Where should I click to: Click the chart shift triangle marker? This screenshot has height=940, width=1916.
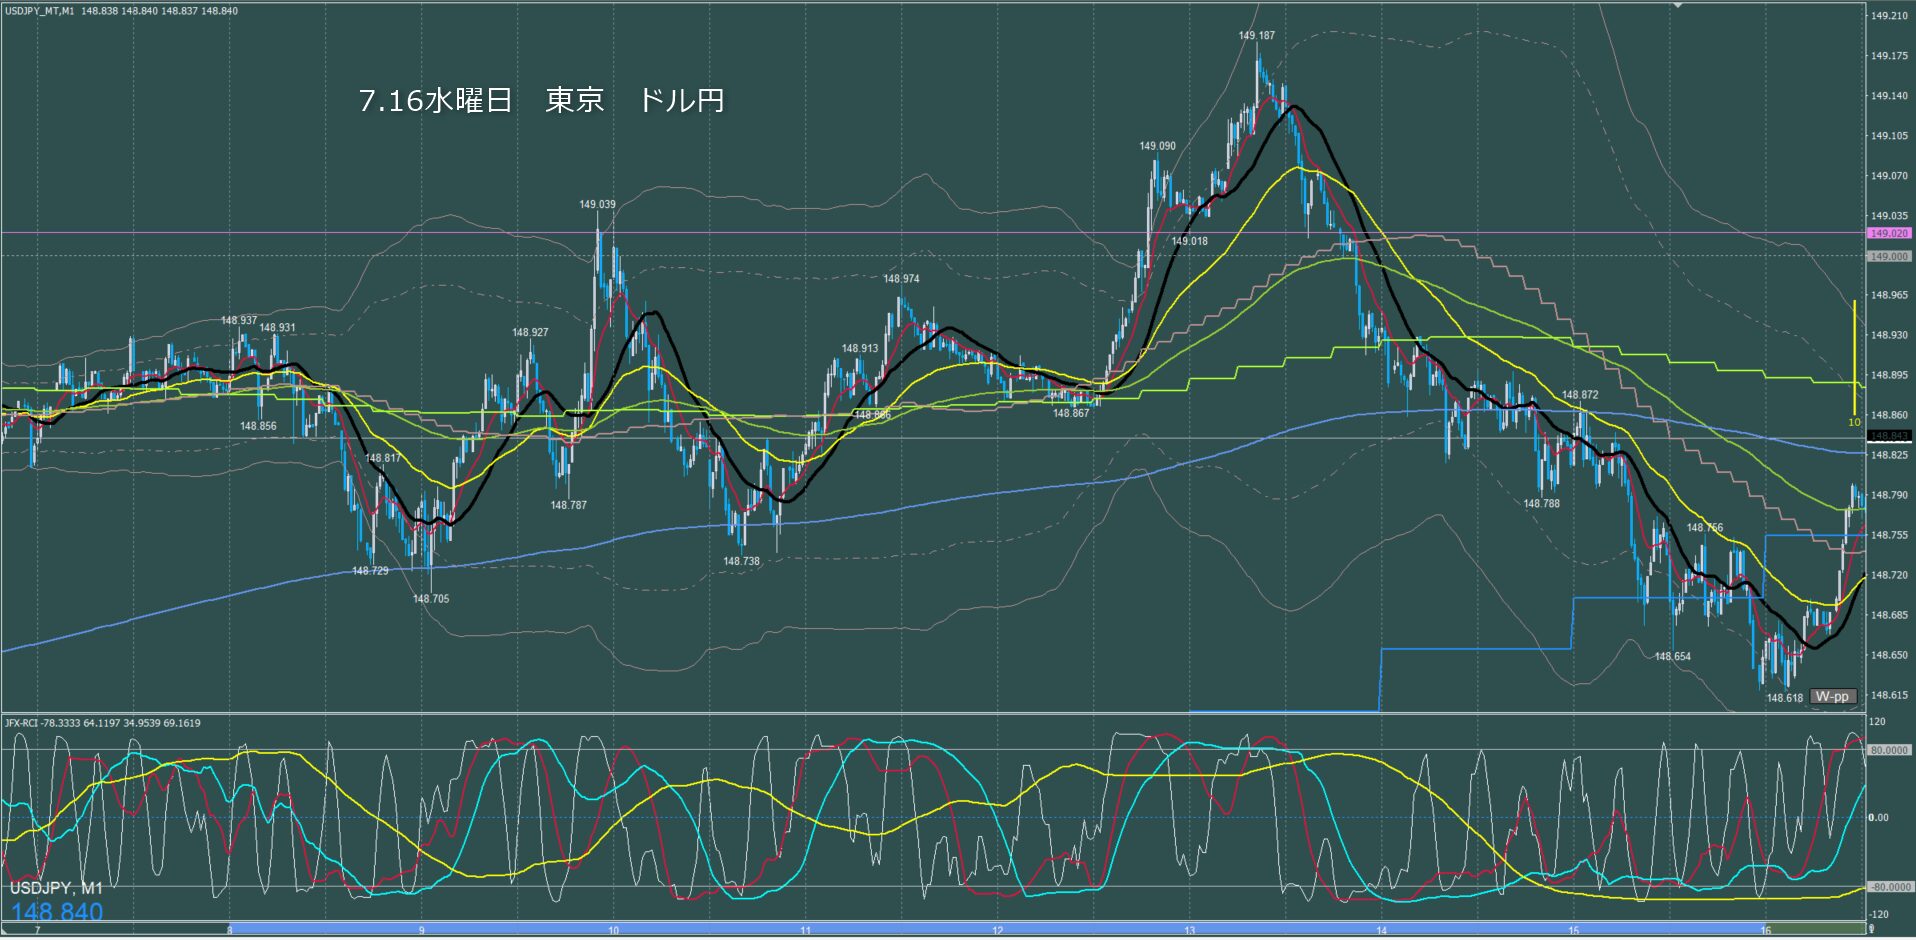pos(1678,5)
